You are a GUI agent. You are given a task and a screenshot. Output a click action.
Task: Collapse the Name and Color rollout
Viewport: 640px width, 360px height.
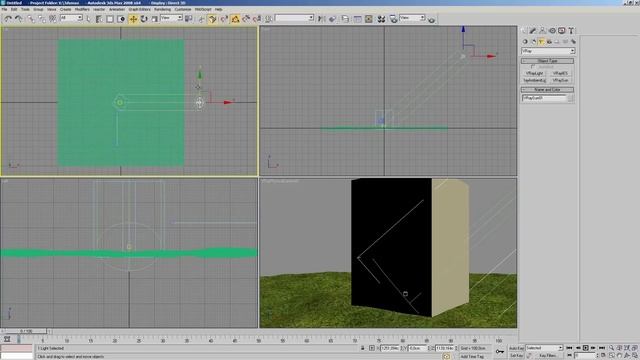[x=547, y=89]
